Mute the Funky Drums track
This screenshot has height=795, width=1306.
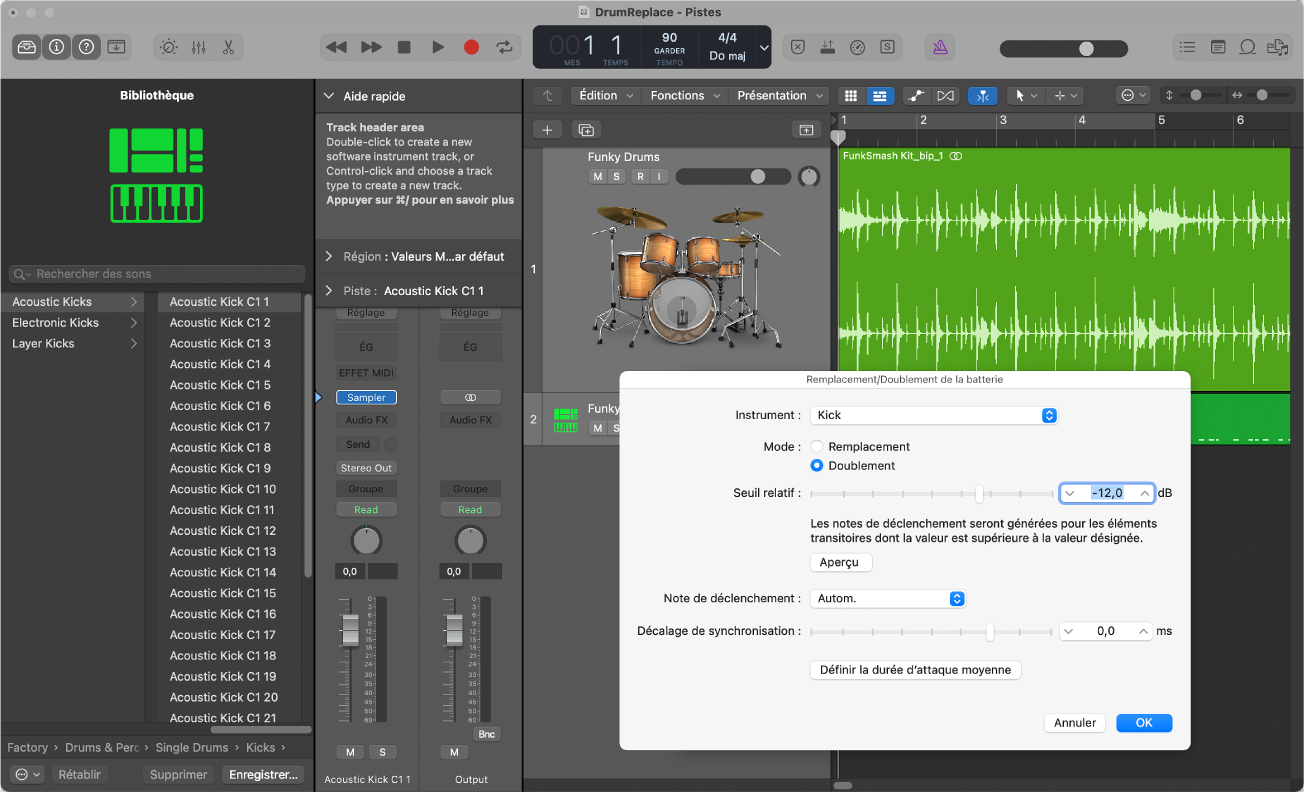598,177
